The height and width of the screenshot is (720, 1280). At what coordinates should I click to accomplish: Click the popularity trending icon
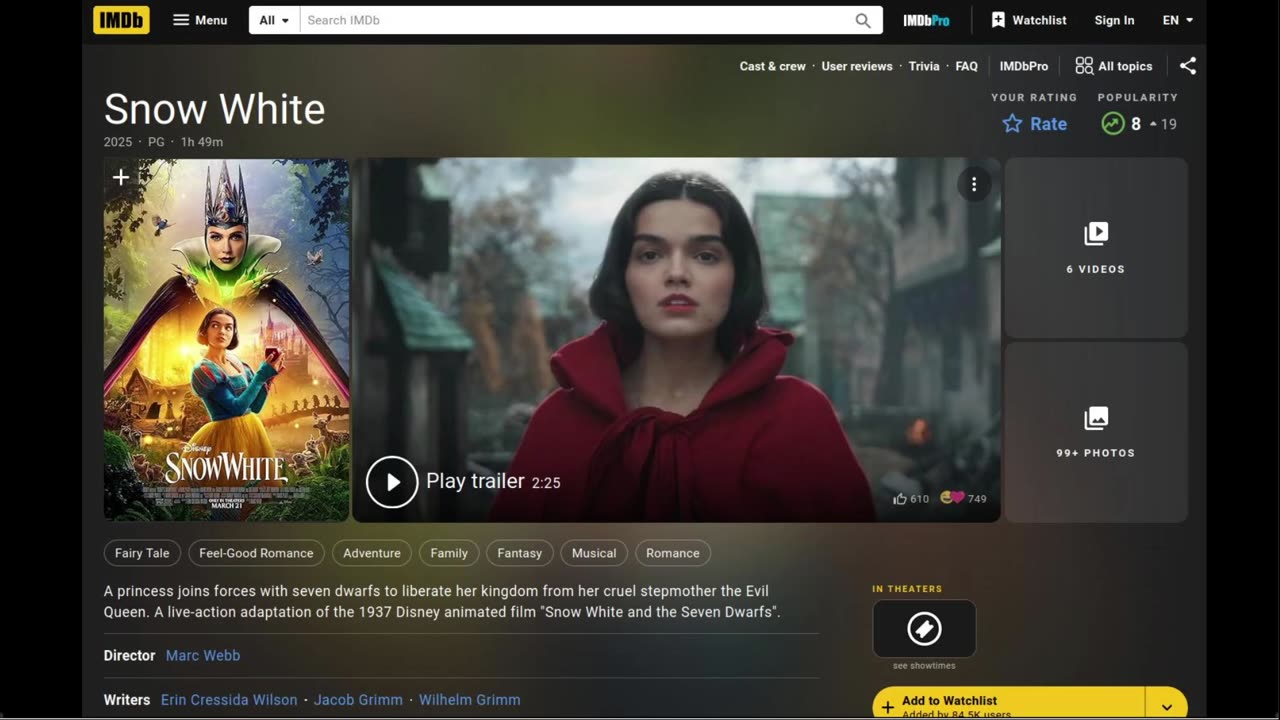point(1113,124)
